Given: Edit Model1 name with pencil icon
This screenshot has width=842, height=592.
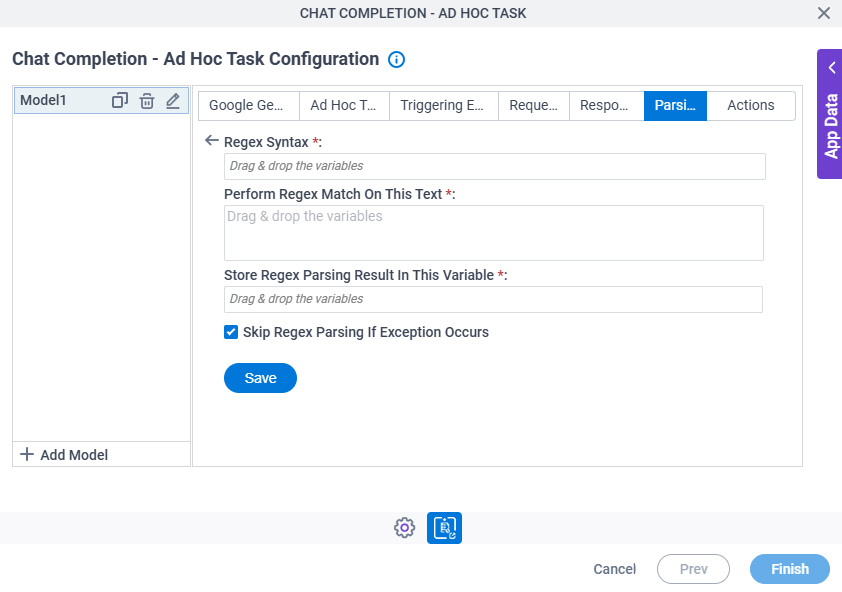Looking at the screenshot, I should tap(173, 100).
